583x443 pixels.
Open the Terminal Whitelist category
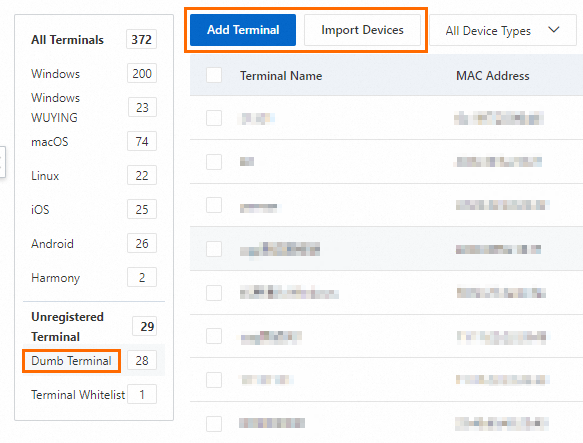point(78,395)
